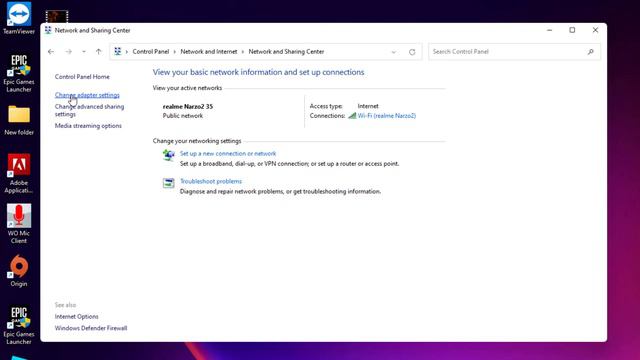Go to Control Panel breadcrumb
The height and width of the screenshot is (360, 640).
[151, 52]
